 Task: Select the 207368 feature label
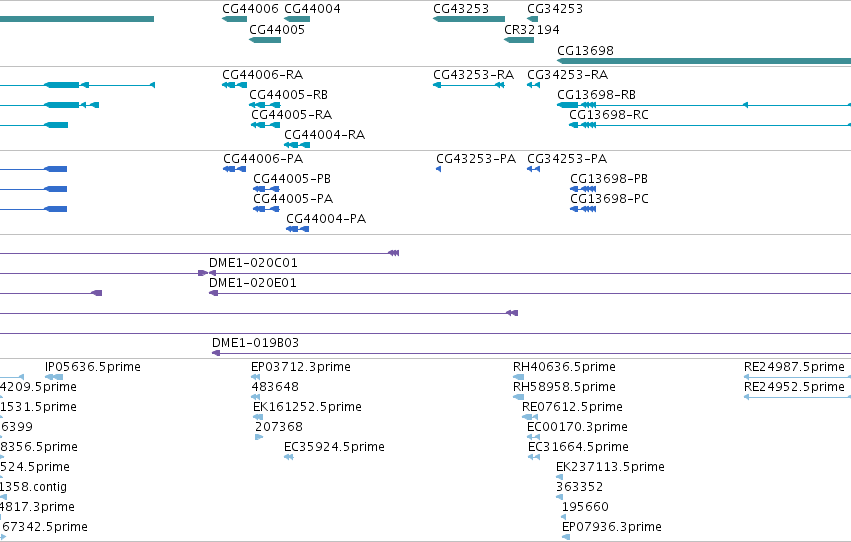tap(279, 427)
